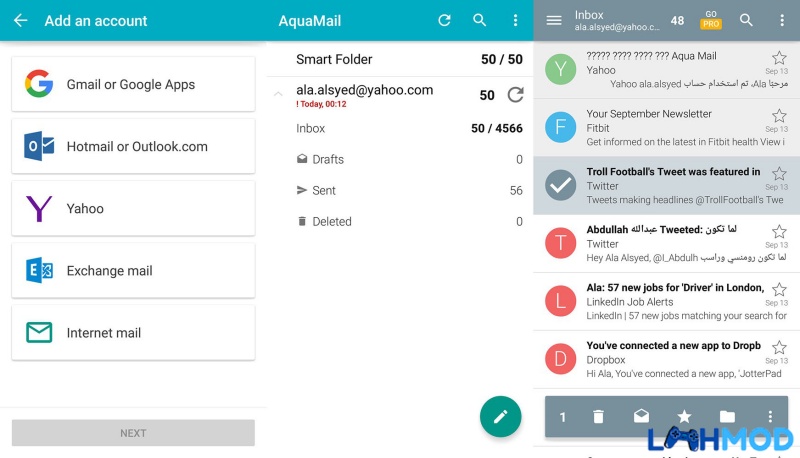The image size is (800, 458).
Task: Tap the NEXT button
Action: [x=133, y=433]
